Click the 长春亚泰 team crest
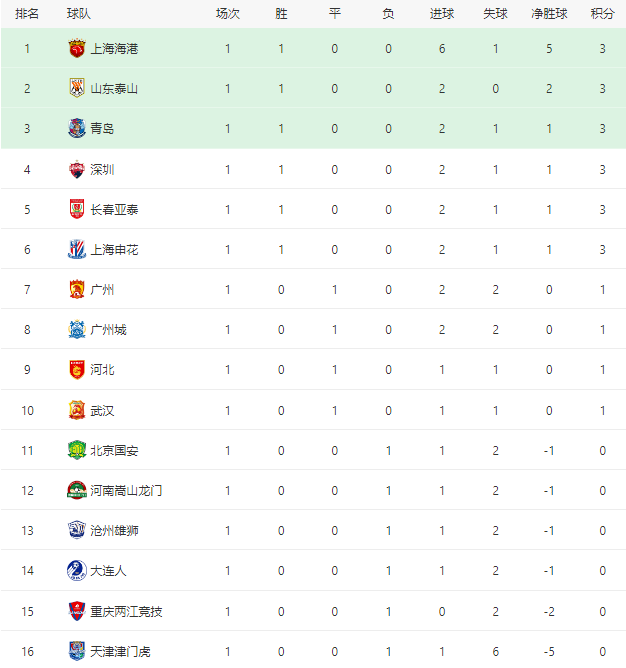 pos(77,210)
